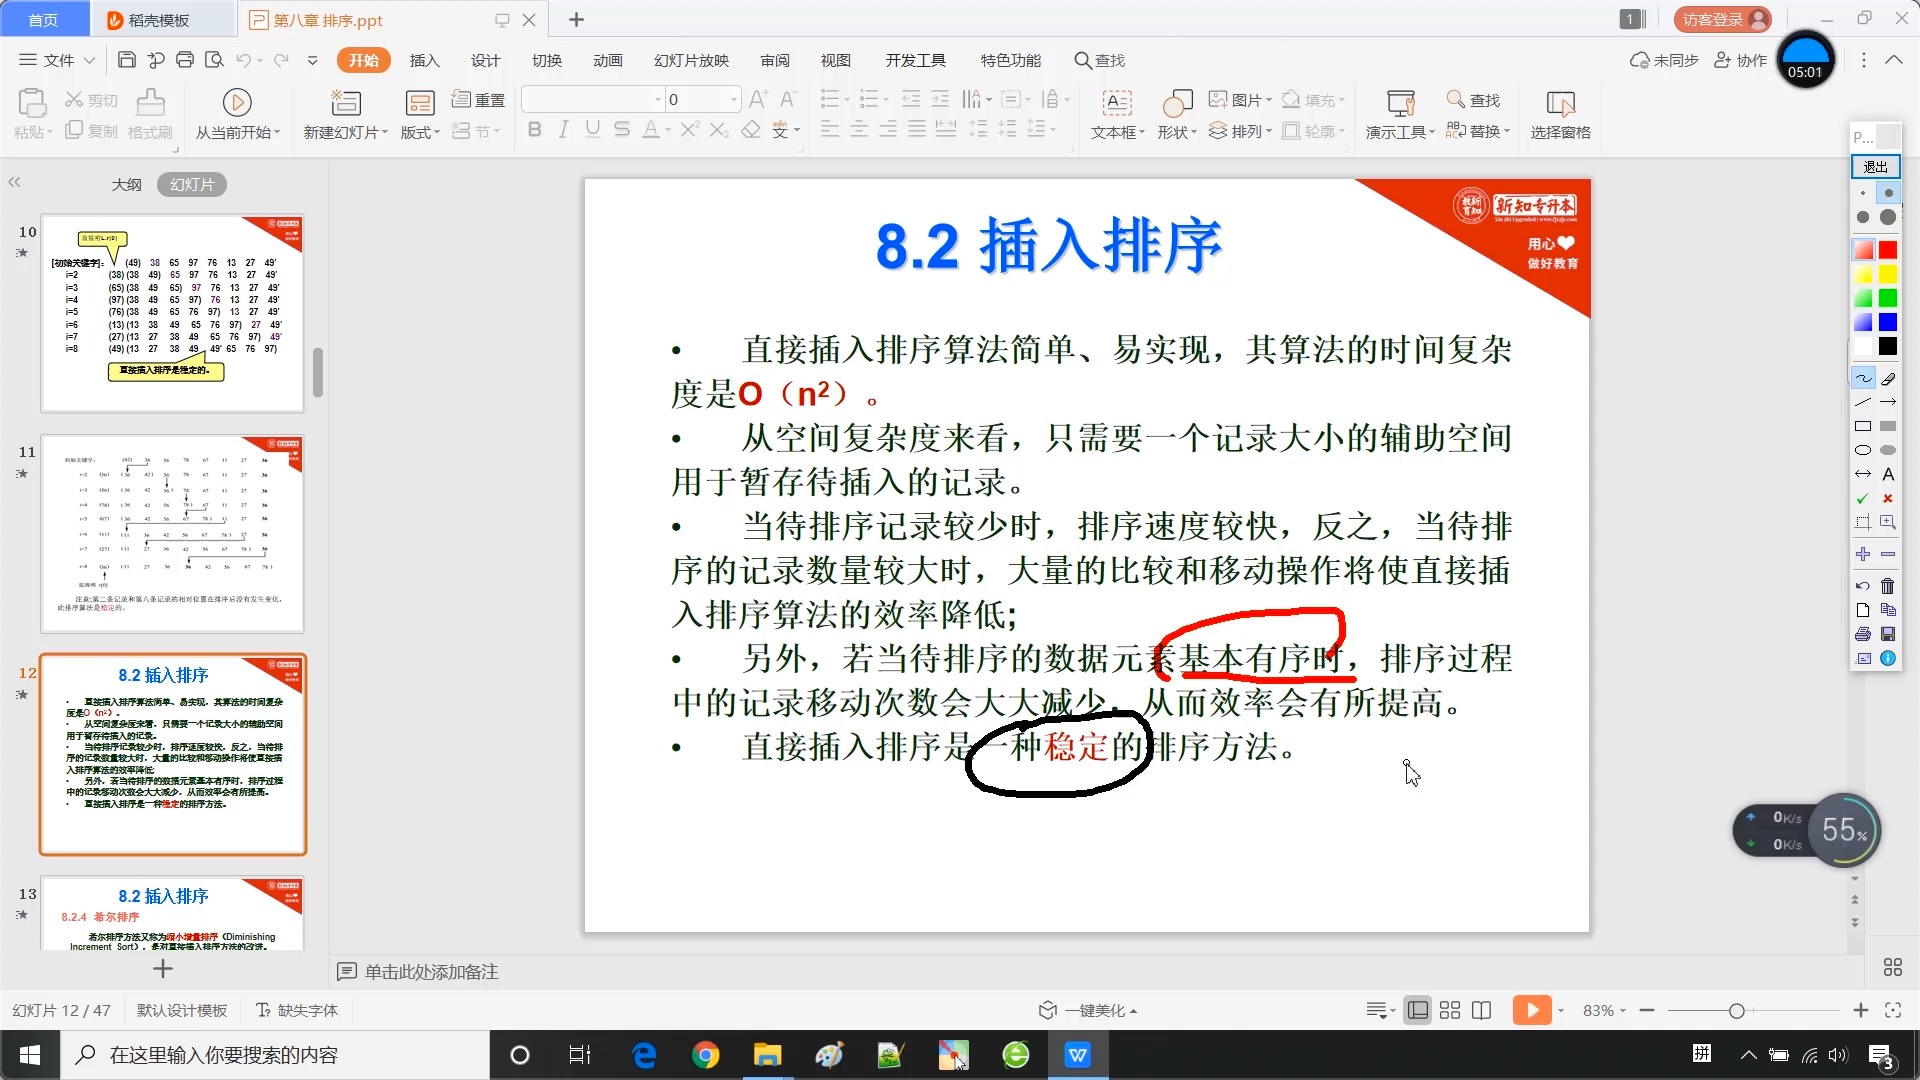Switch to the Review ribbon tab

pos(775,60)
